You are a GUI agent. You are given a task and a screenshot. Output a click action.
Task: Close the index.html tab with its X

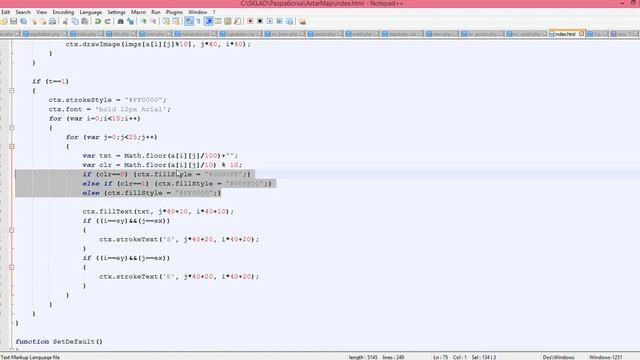pyautogui.click(x=582, y=34)
